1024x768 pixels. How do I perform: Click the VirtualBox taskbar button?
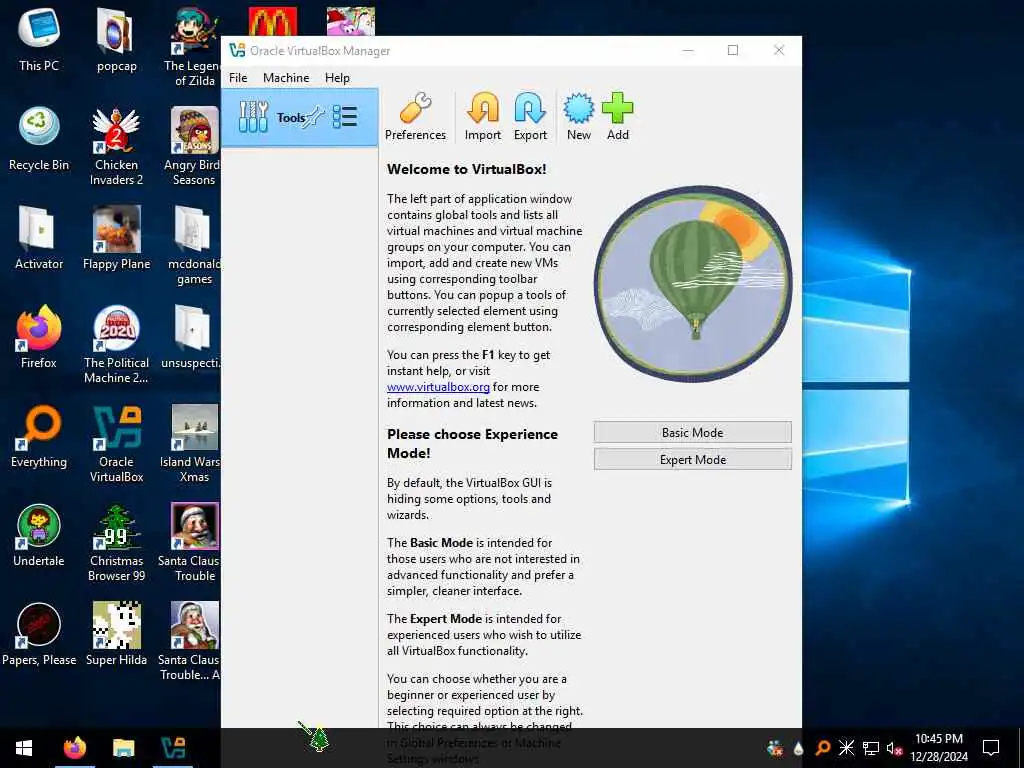coord(173,748)
